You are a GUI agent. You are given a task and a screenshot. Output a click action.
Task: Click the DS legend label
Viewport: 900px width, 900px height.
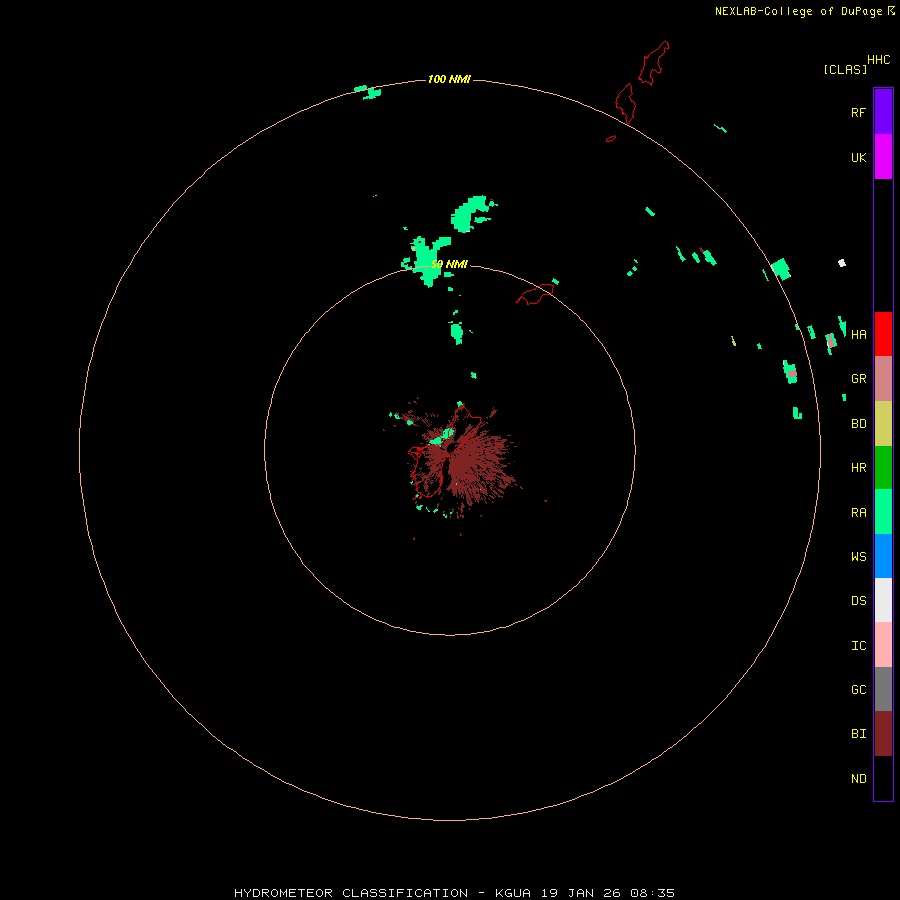click(x=859, y=600)
